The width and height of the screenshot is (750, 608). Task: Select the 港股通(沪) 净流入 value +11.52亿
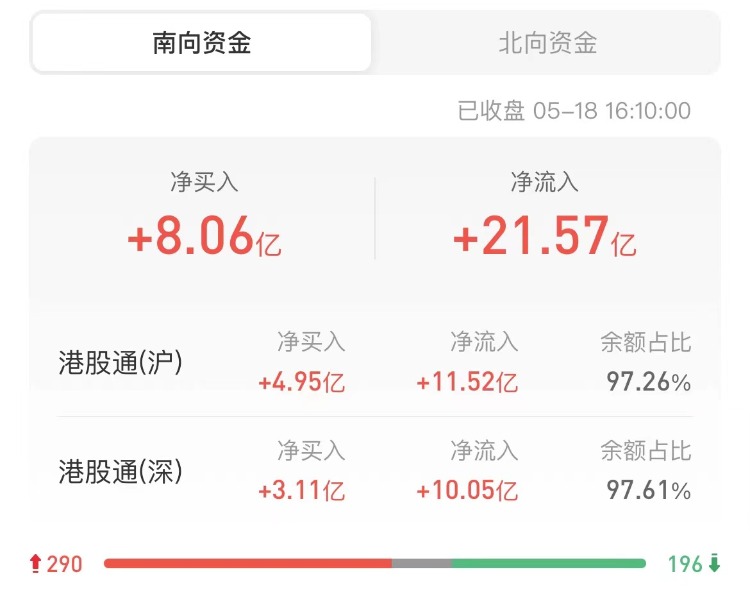pyautogui.click(x=467, y=382)
